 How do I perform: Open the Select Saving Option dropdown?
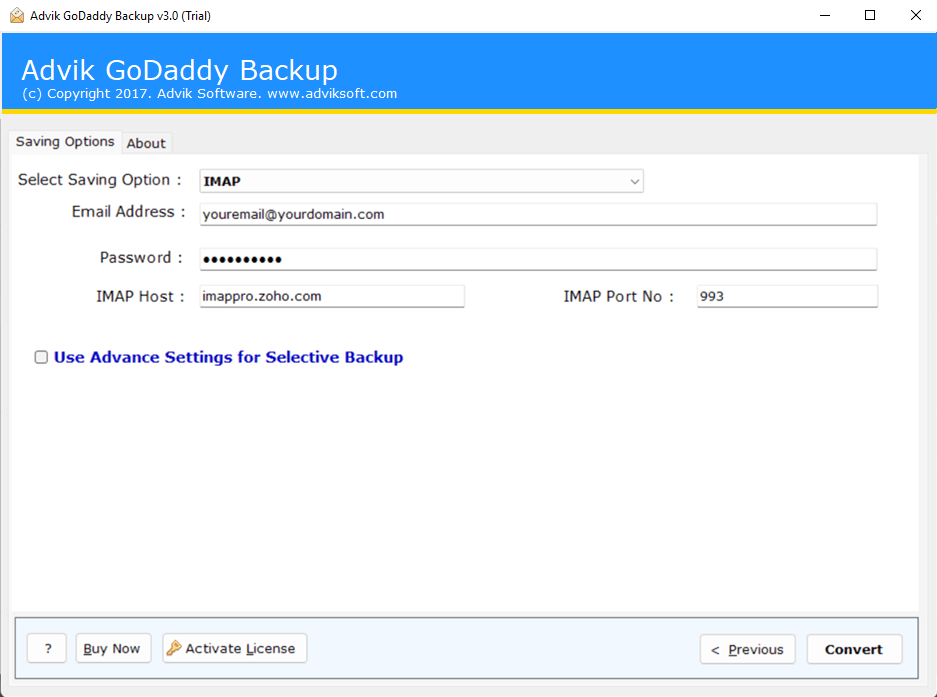click(x=421, y=181)
